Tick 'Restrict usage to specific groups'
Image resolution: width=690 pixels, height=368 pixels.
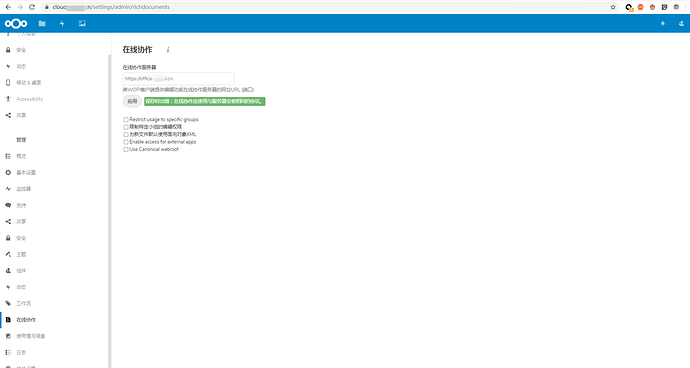click(x=126, y=120)
